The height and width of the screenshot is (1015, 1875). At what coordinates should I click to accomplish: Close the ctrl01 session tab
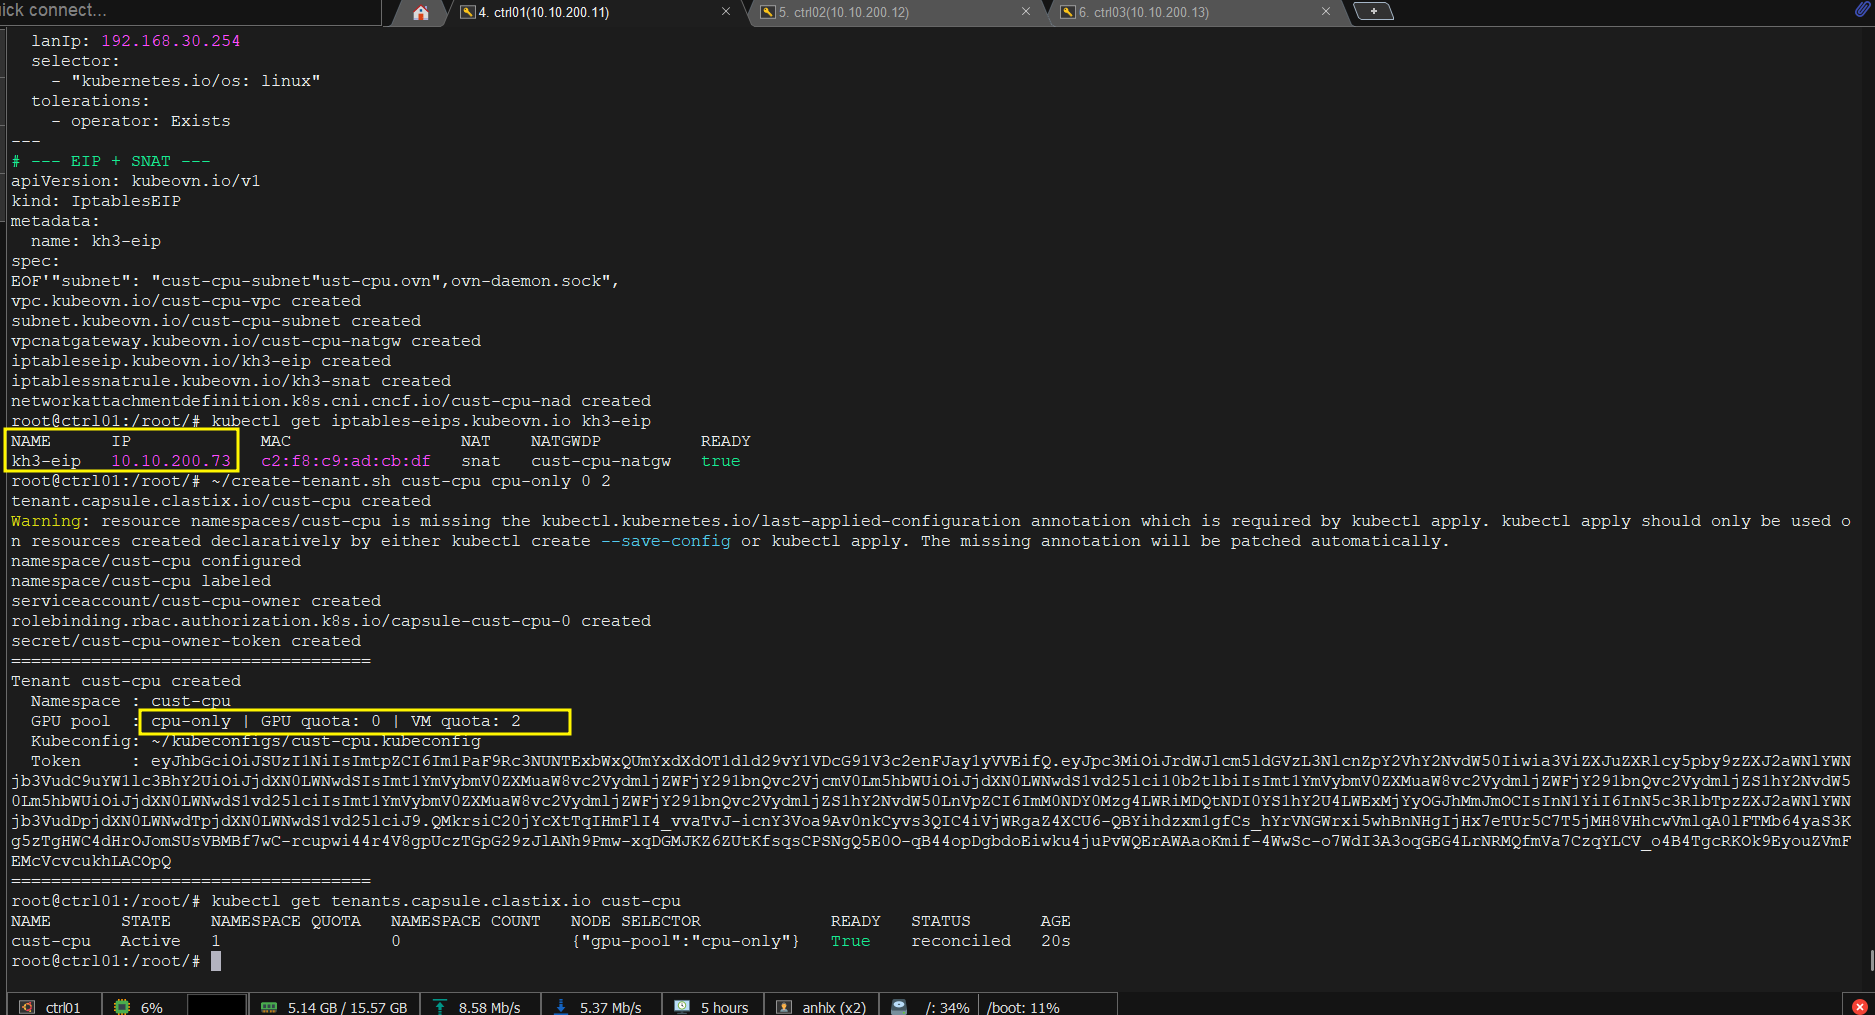(x=726, y=12)
